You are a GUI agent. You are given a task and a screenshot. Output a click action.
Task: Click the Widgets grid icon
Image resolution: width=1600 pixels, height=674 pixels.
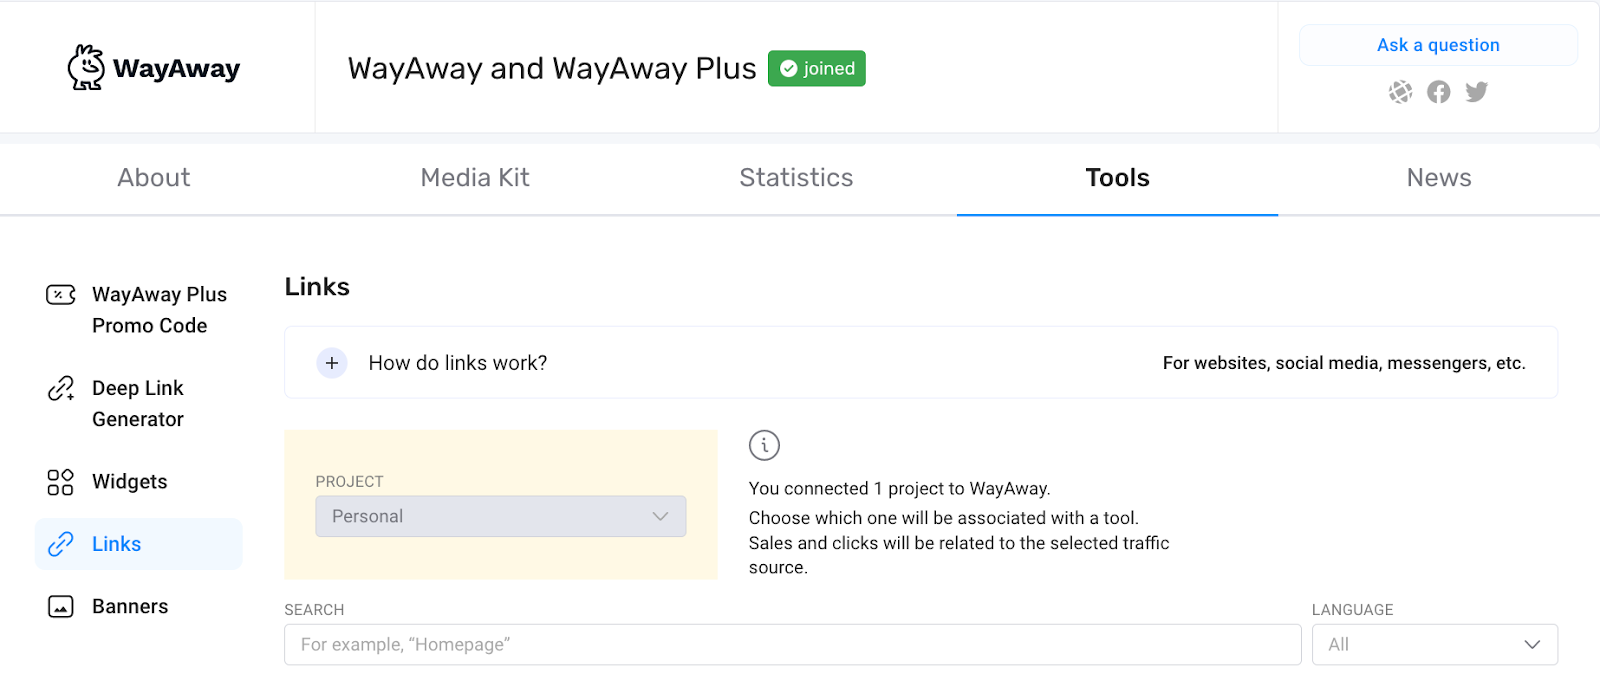61,482
